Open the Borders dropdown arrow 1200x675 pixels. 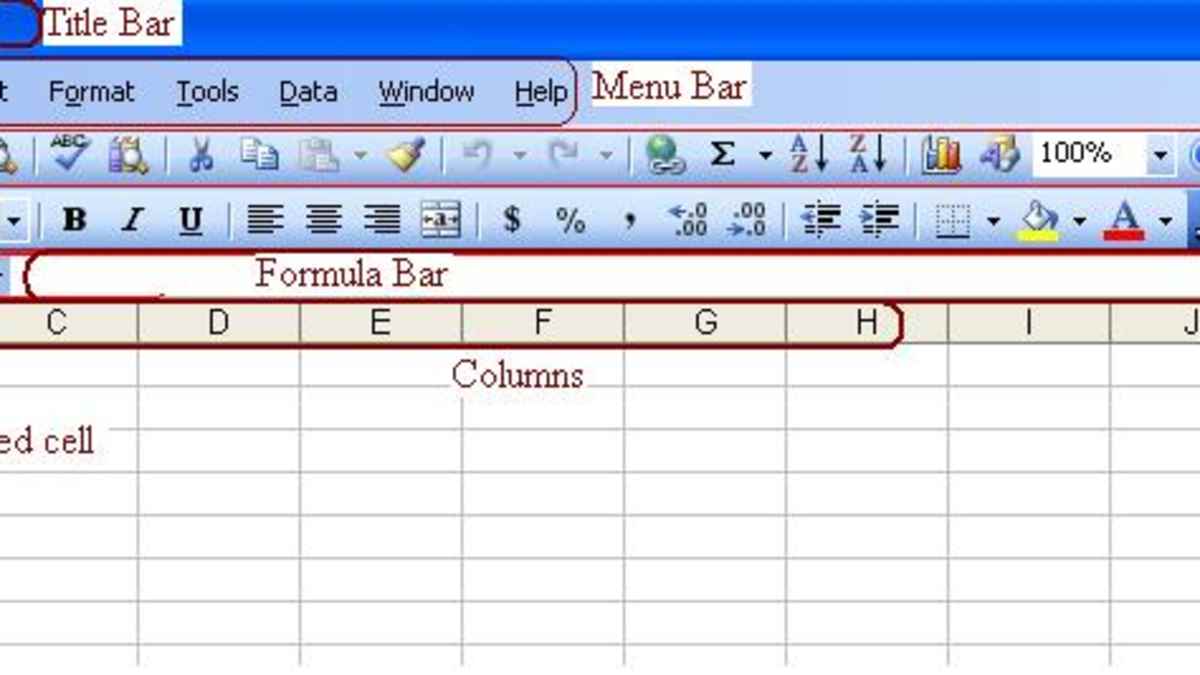(x=993, y=220)
